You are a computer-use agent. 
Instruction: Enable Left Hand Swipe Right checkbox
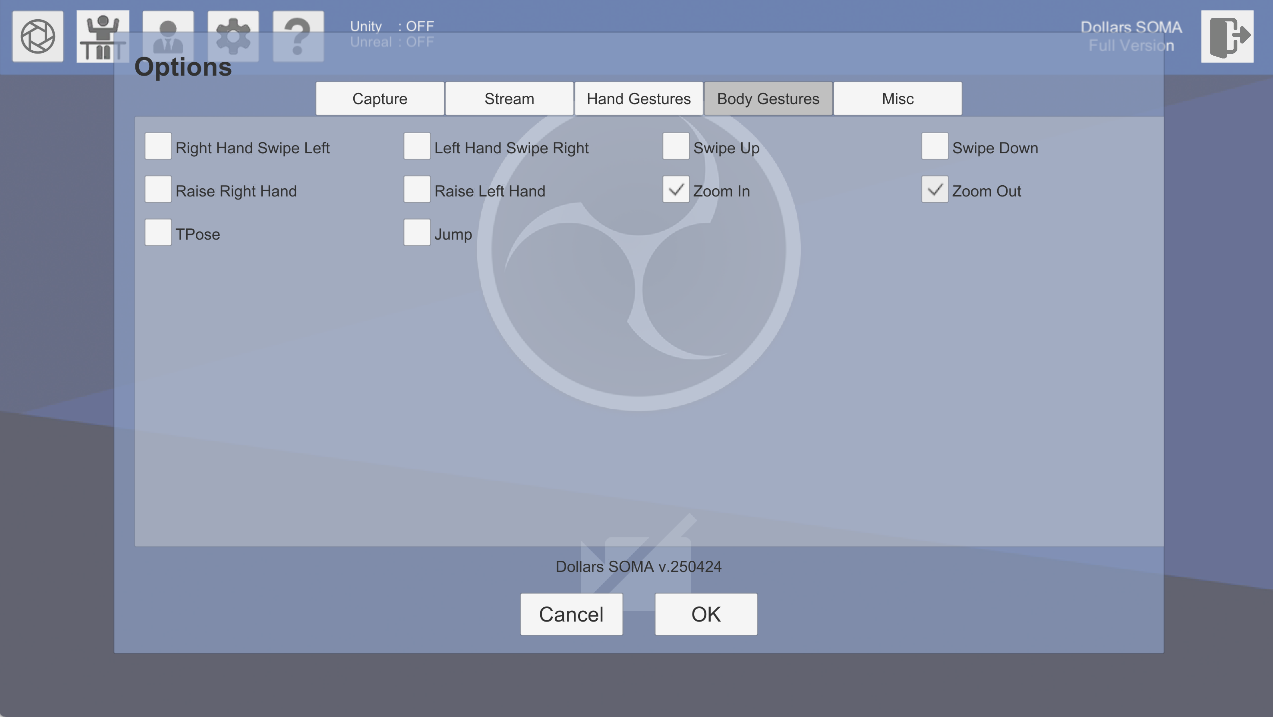[x=417, y=147]
